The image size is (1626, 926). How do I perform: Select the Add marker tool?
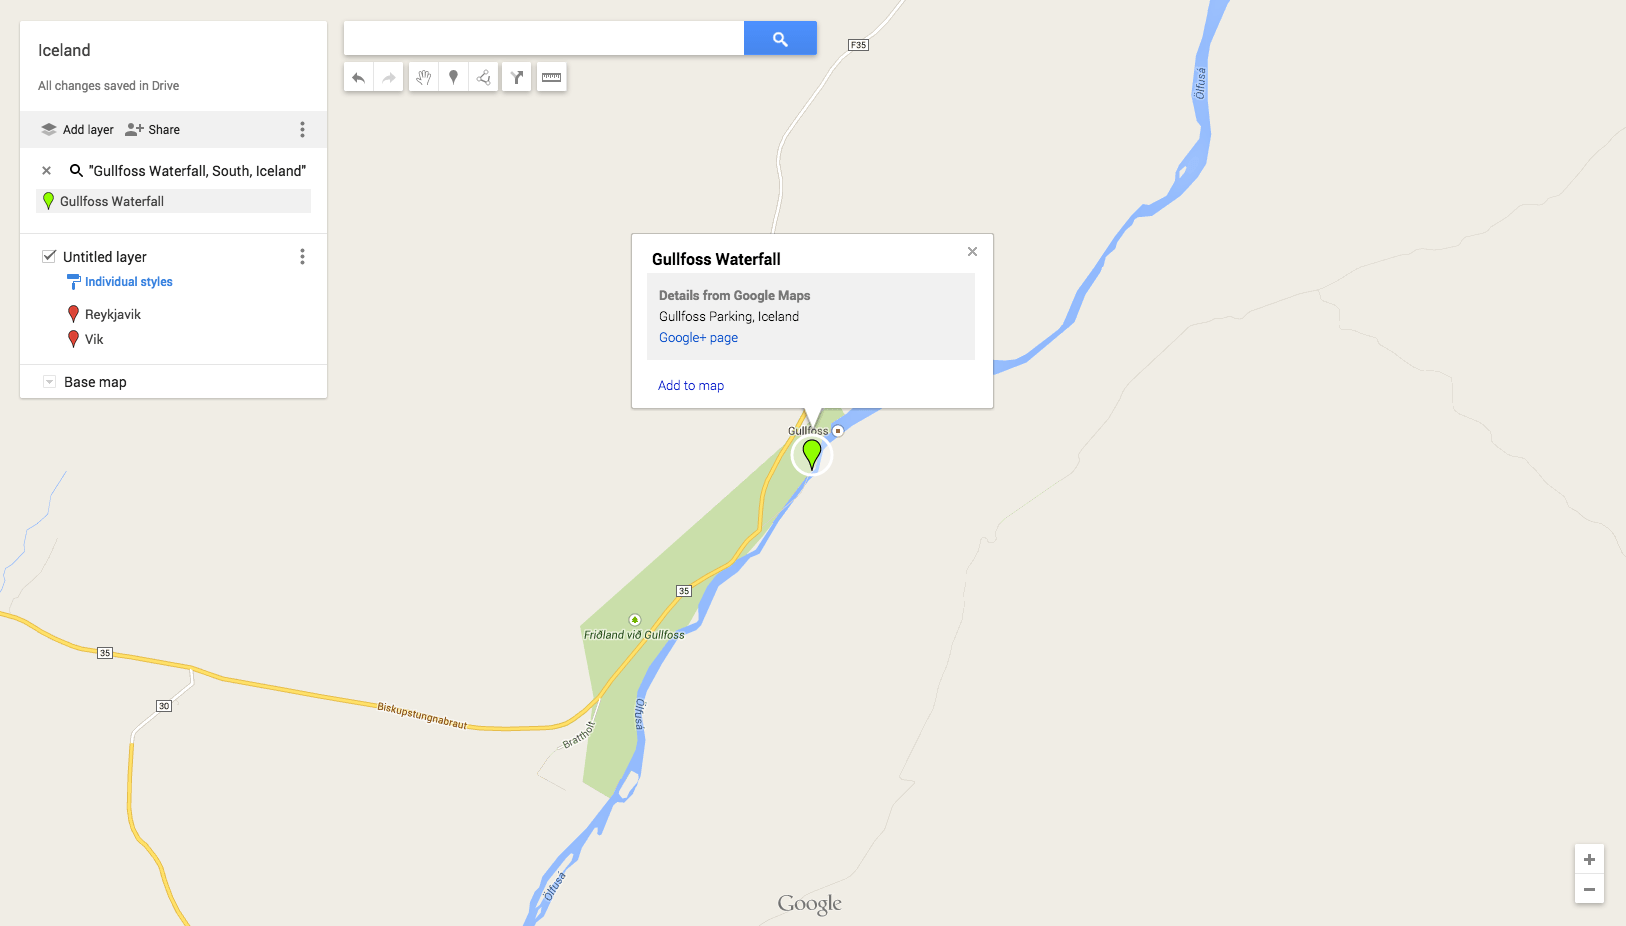coord(454,77)
